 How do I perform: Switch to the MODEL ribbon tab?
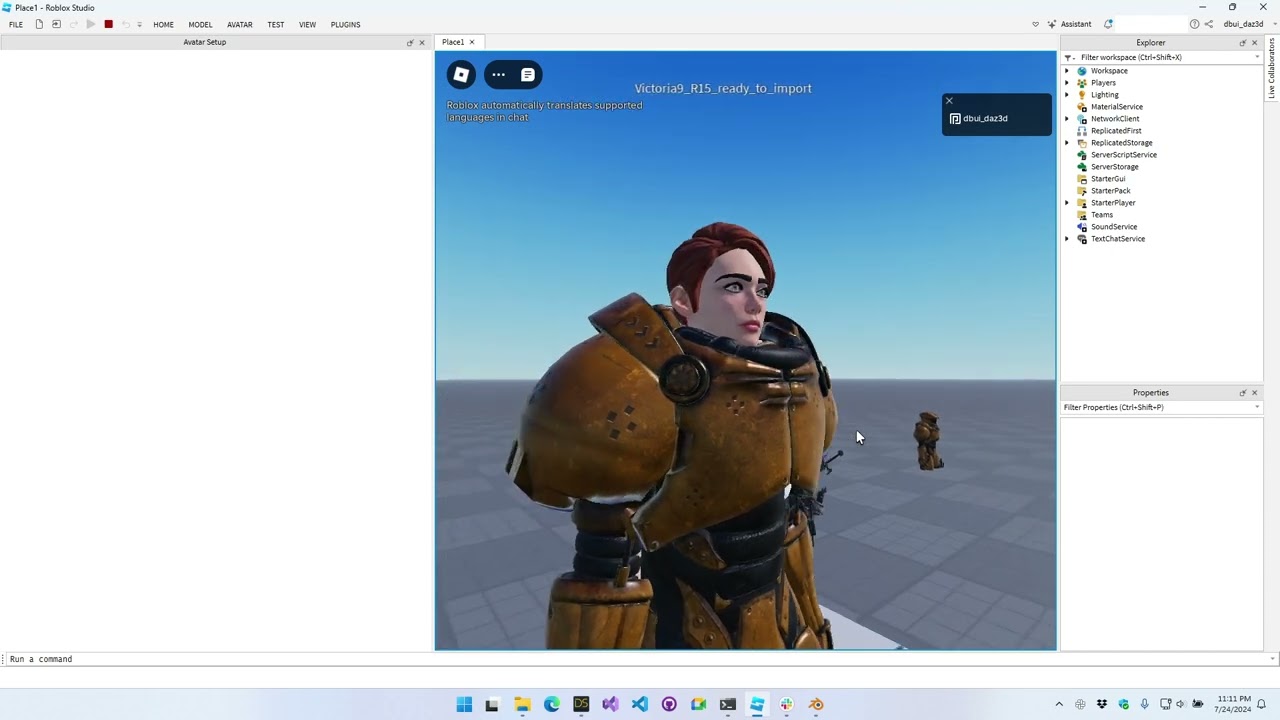pyautogui.click(x=200, y=24)
